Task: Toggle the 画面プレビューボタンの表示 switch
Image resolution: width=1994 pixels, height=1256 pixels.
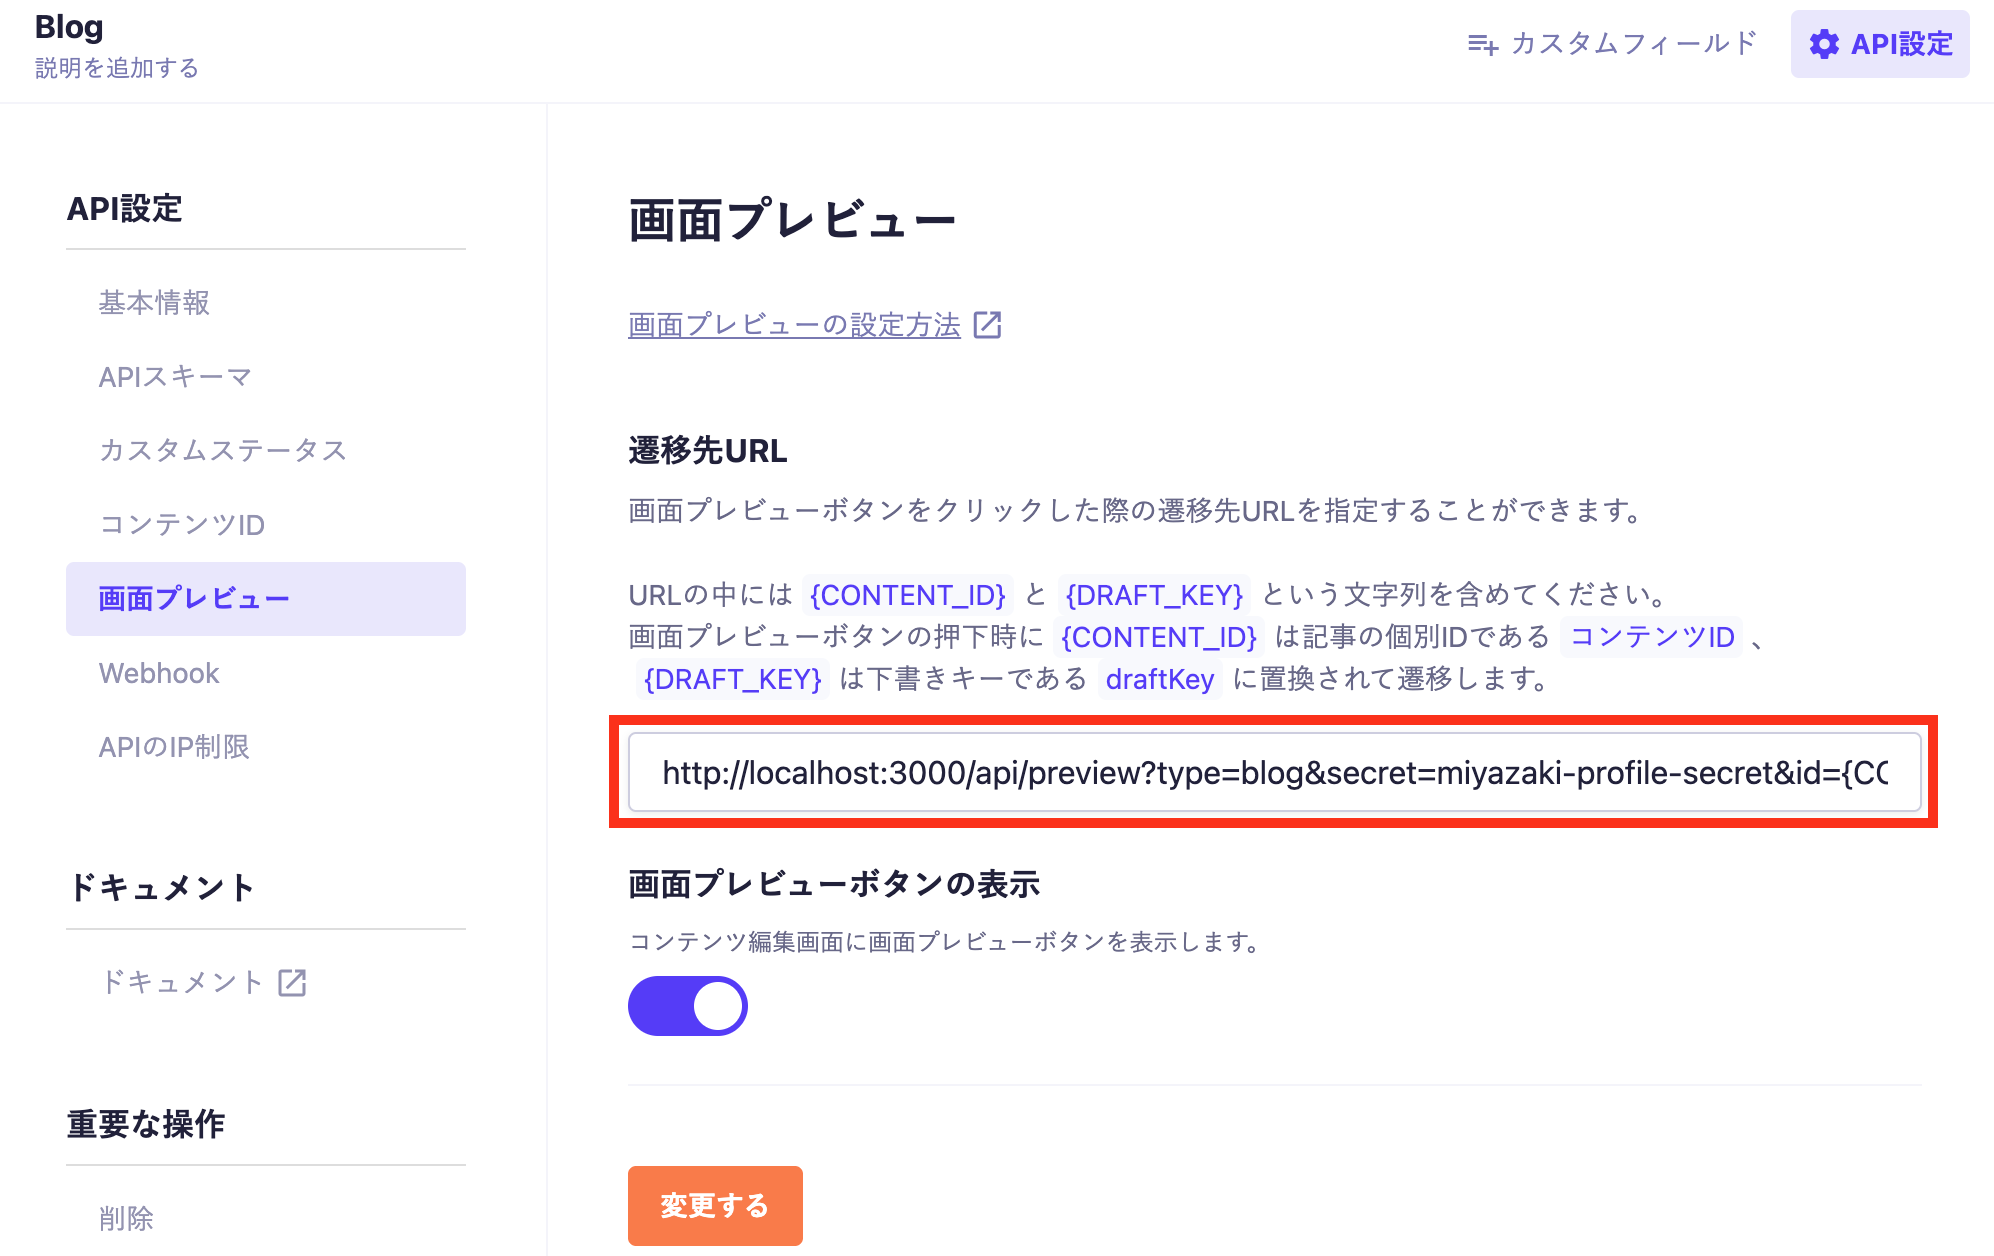Action: (x=688, y=1006)
